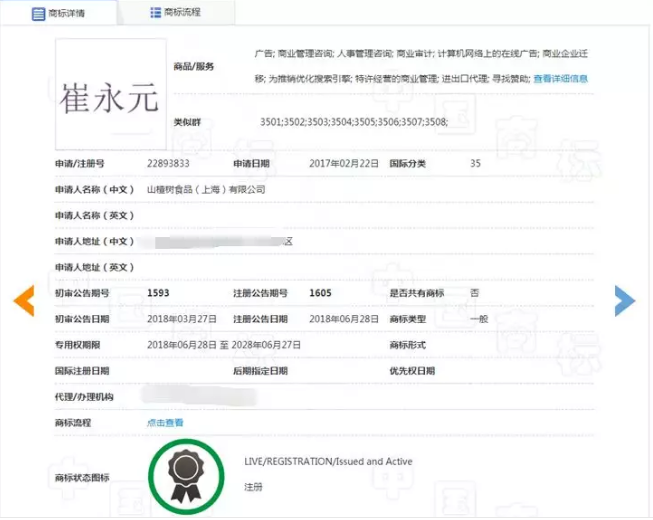
Task: Go to previous trademark with orange arrow
Action: click(x=24, y=301)
